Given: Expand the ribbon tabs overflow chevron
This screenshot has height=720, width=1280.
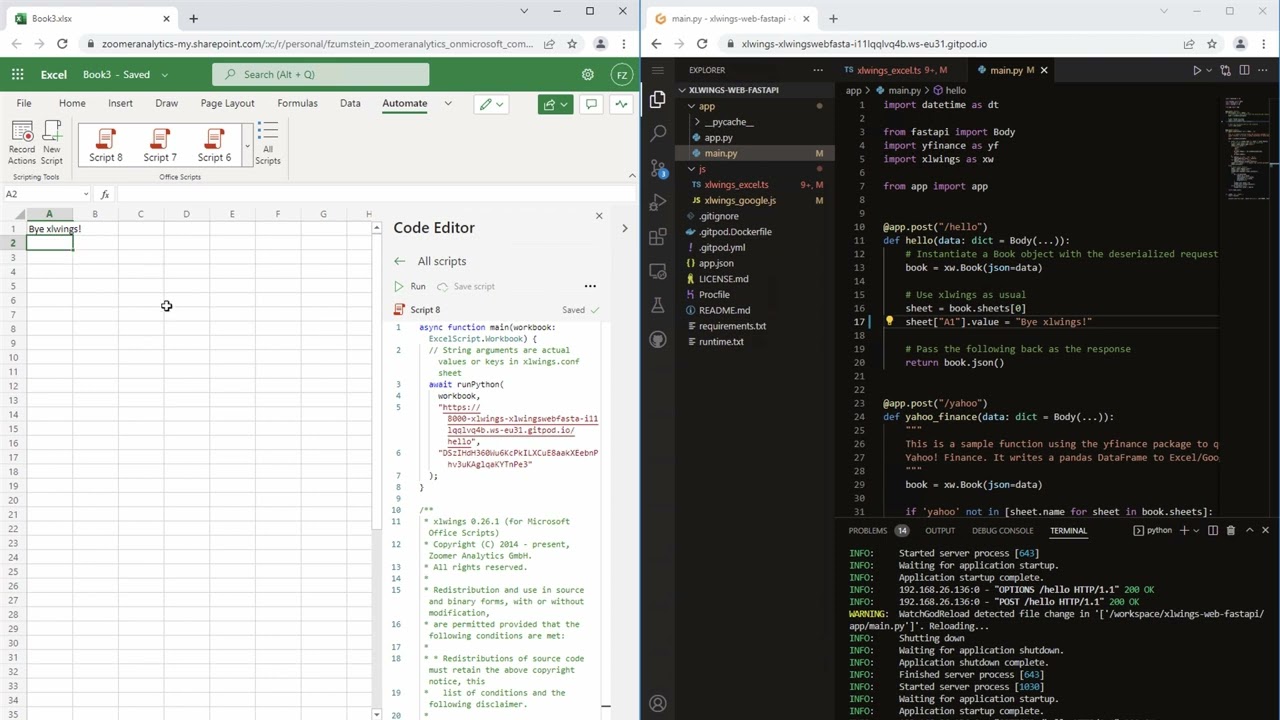Looking at the screenshot, I should (x=448, y=103).
